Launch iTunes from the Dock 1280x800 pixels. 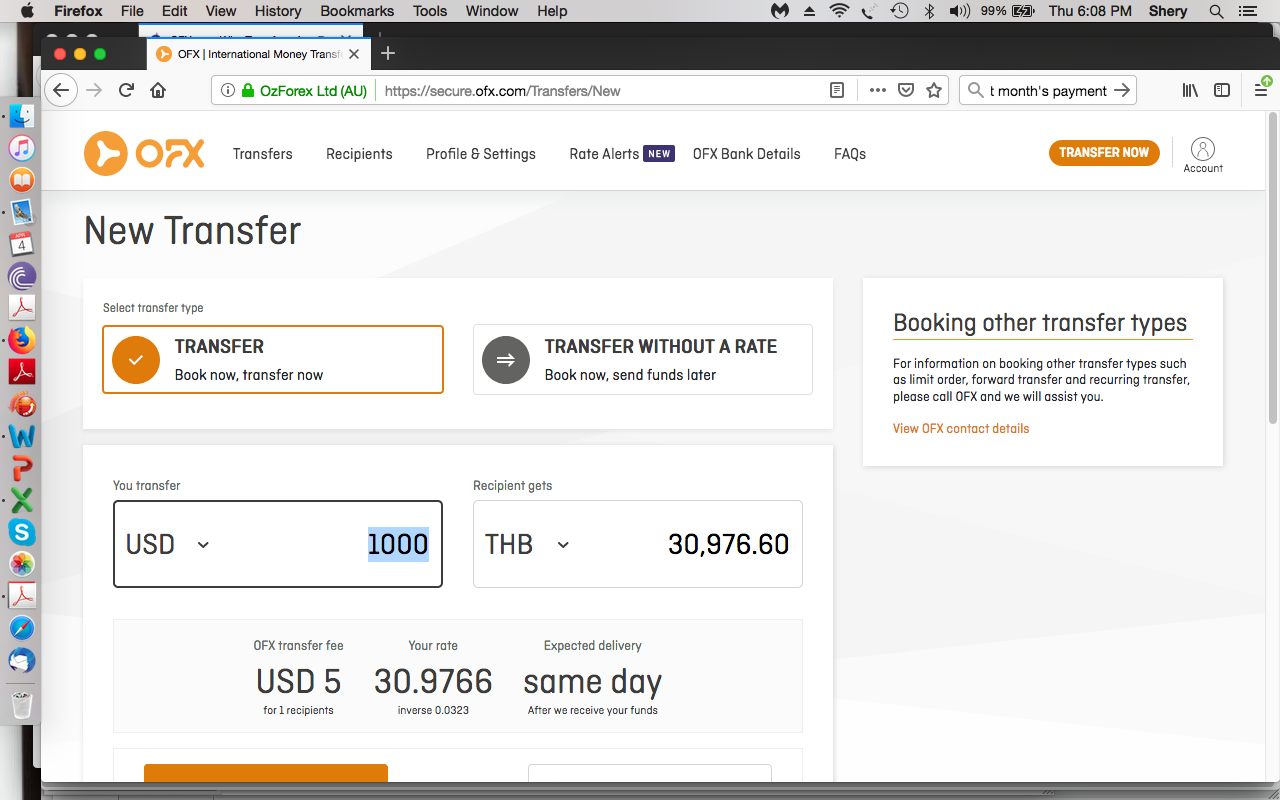coord(22,148)
